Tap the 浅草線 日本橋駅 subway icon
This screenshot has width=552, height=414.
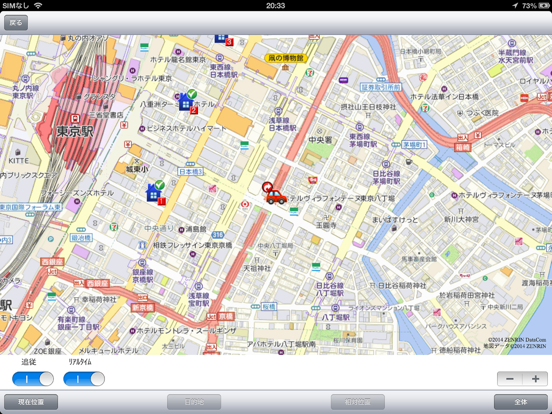[x=278, y=111]
